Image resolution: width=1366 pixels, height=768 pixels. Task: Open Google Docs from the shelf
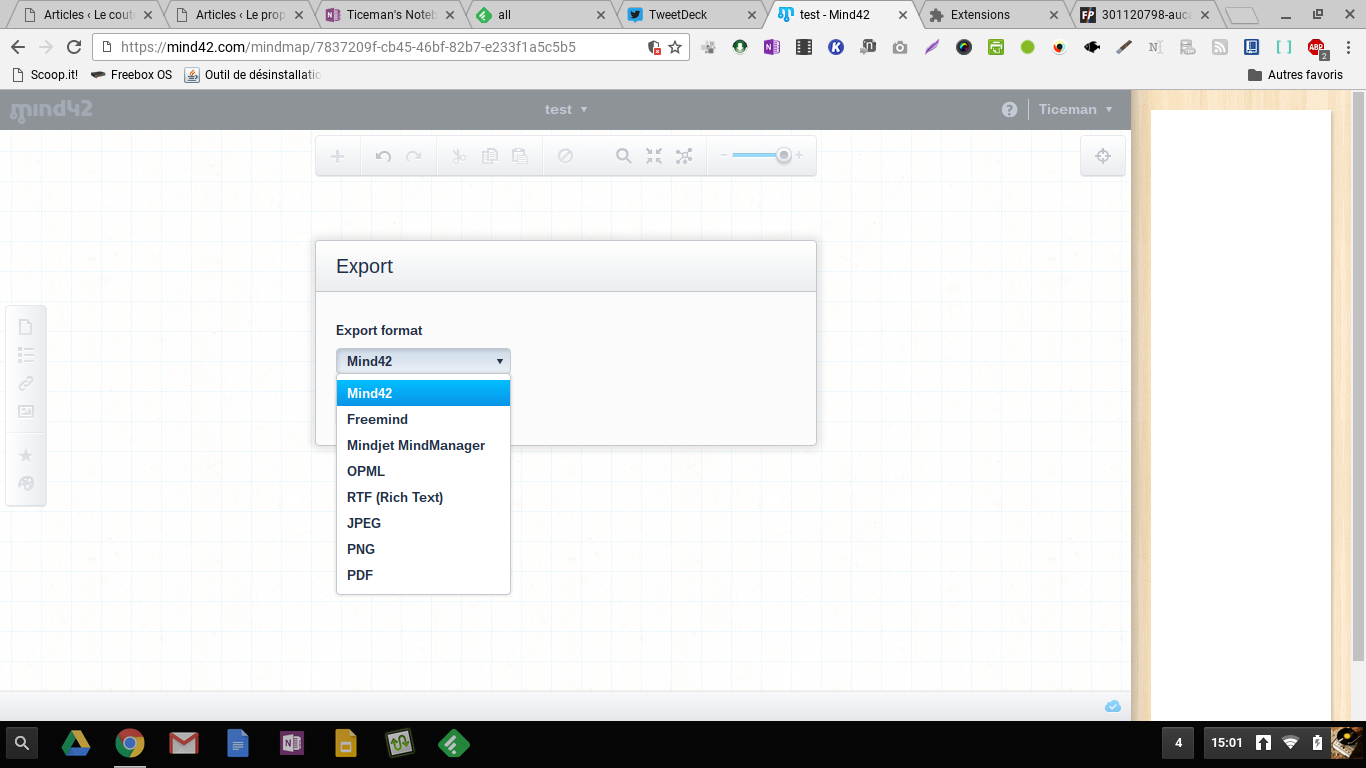[x=237, y=743]
